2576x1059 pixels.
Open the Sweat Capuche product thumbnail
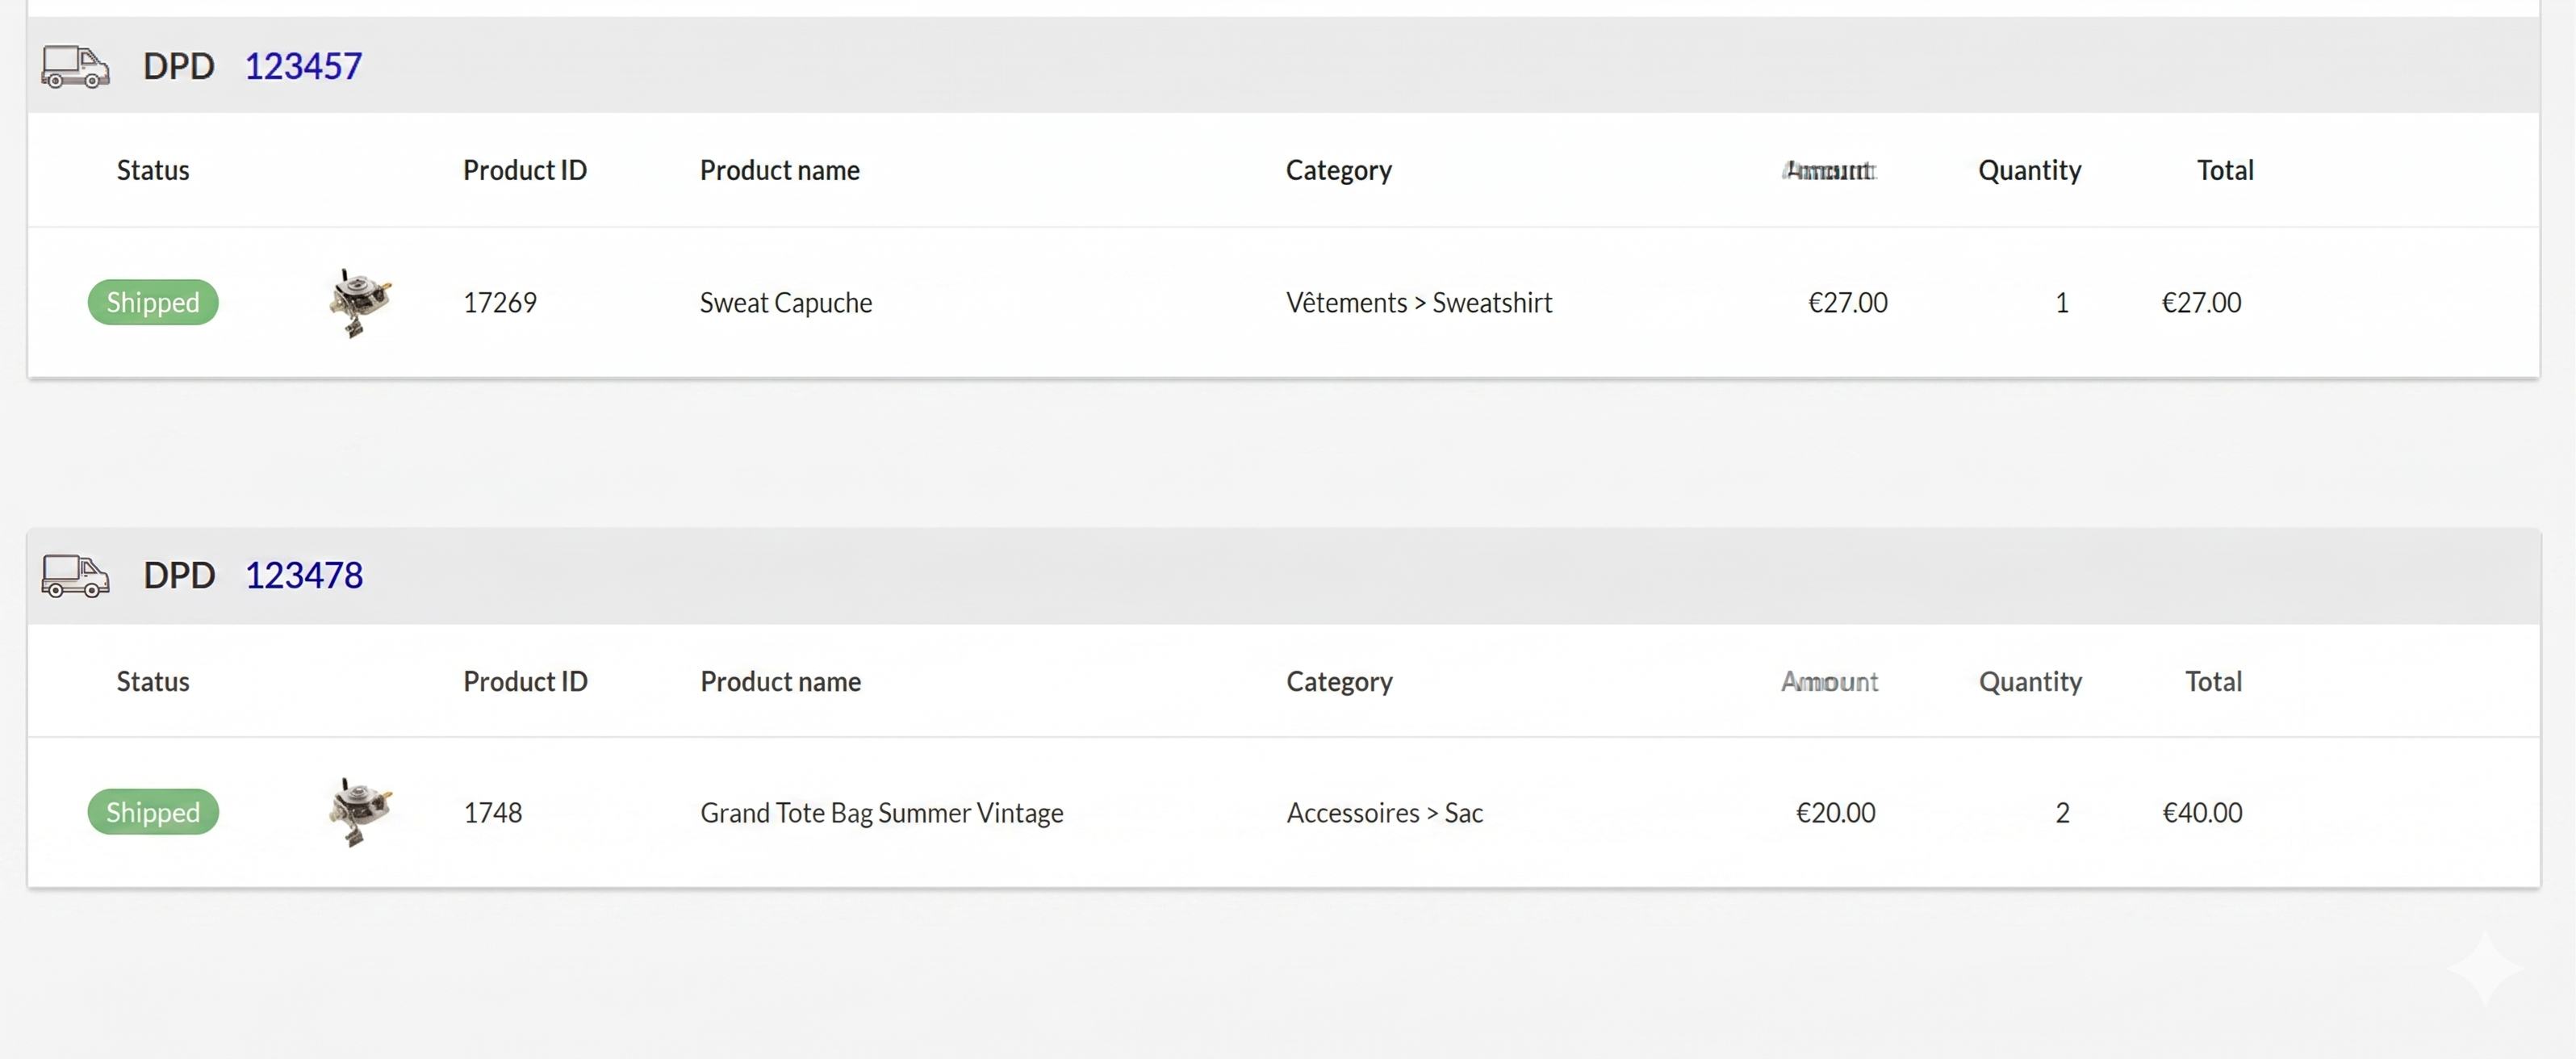tap(360, 302)
